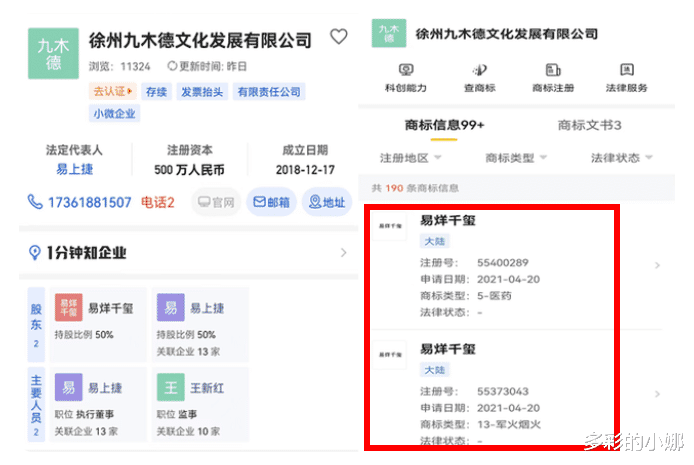
Task: Click 关联企业 10 家 under 王新红
Action: click(x=188, y=431)
